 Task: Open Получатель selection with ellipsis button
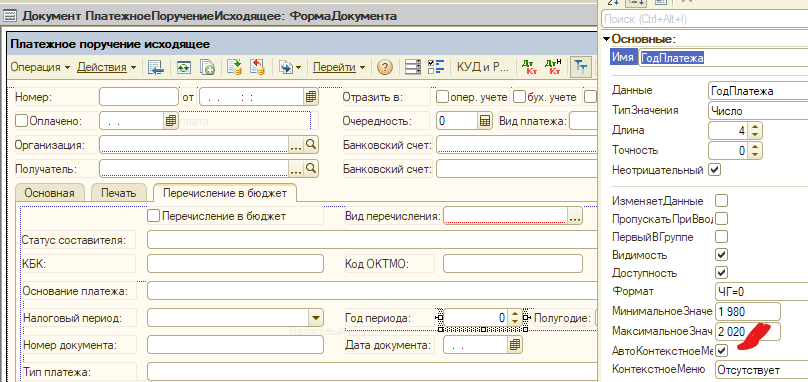coord(296,169)
